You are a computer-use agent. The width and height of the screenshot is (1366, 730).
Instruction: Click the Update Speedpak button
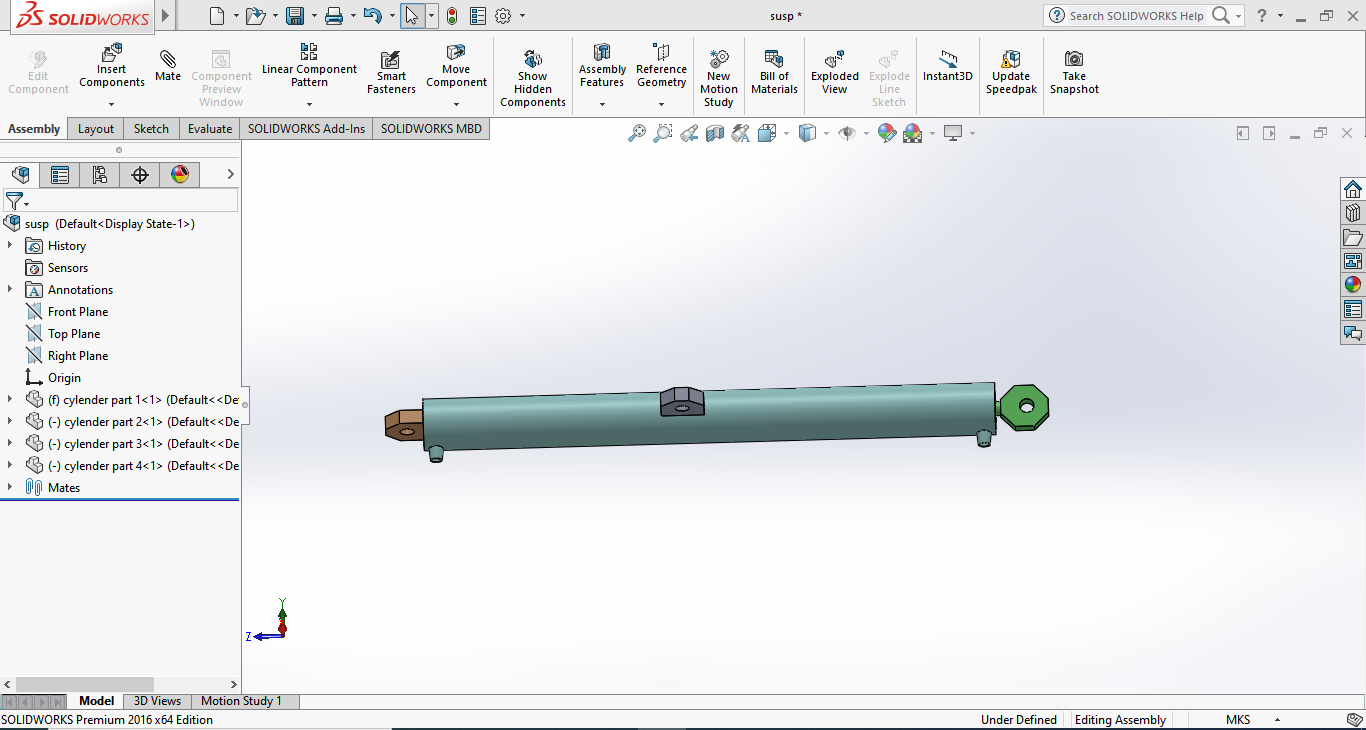pos(1011,70)
